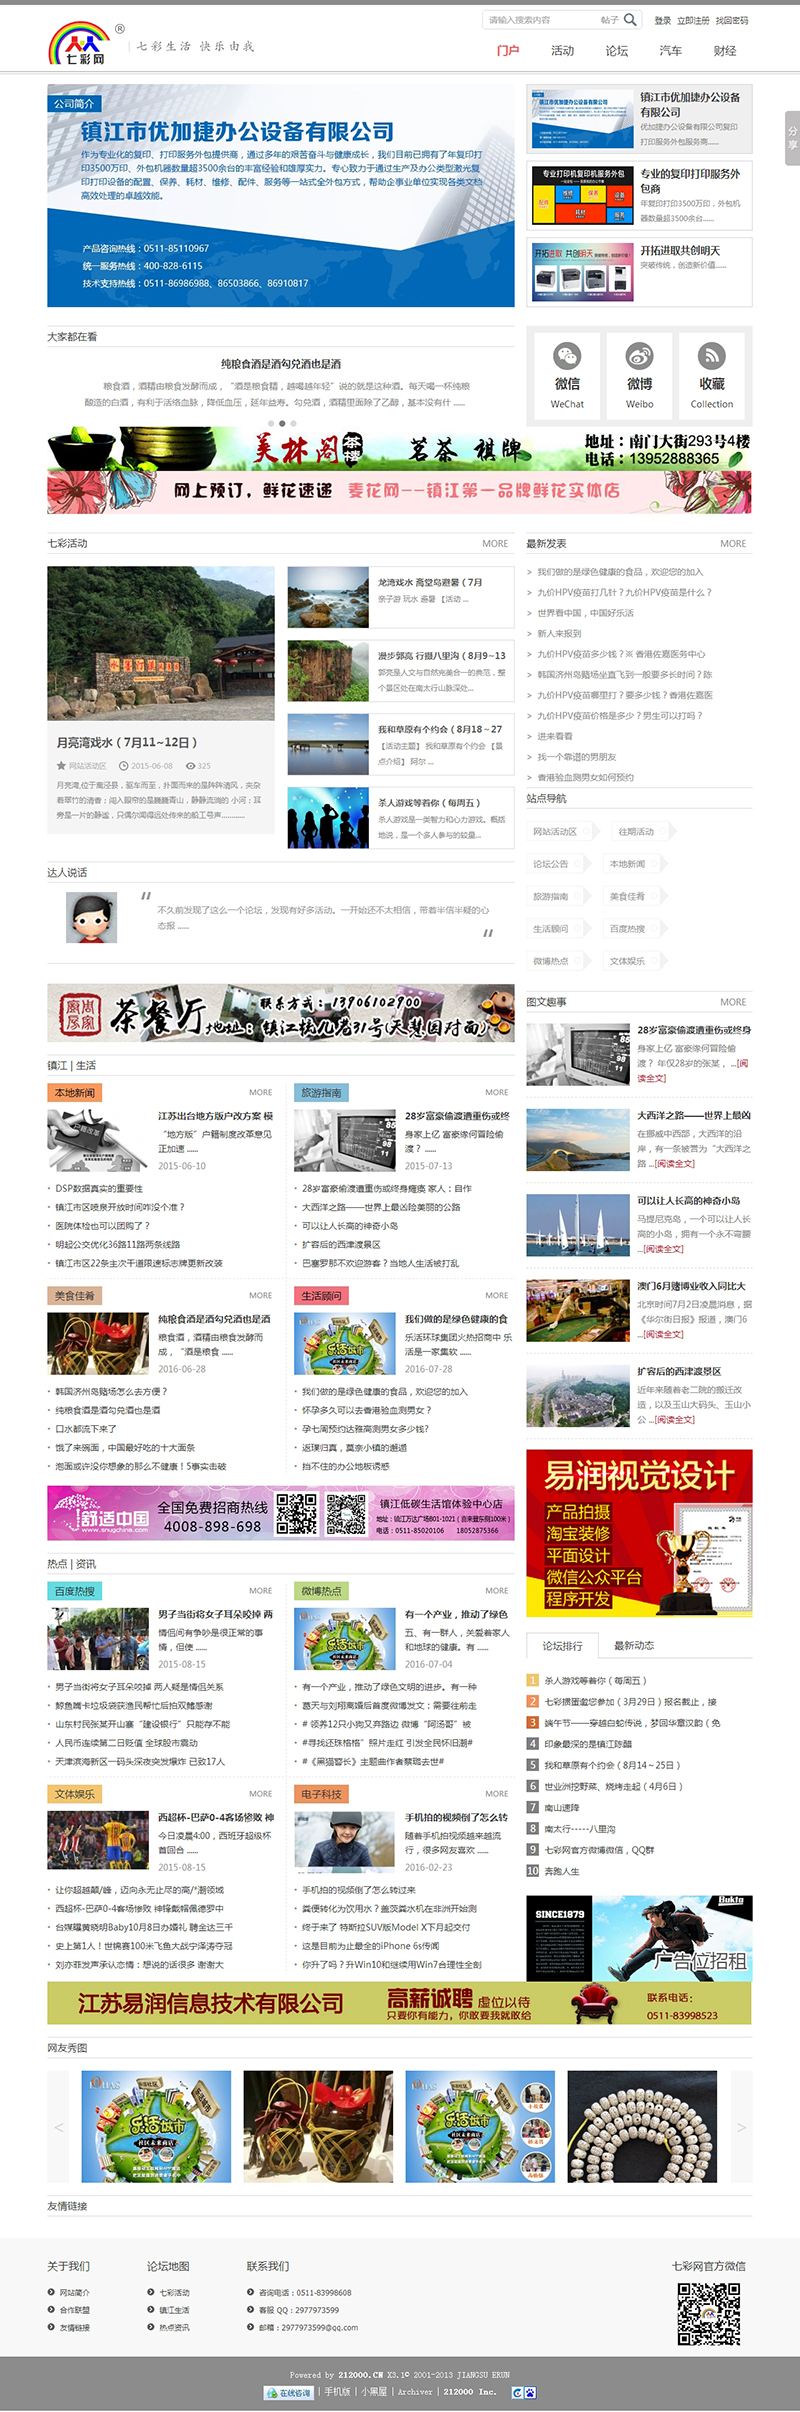Click the search magnifier icon
Image resolution: width=800 pixels, height=2412 pixels.
point(630,19)
